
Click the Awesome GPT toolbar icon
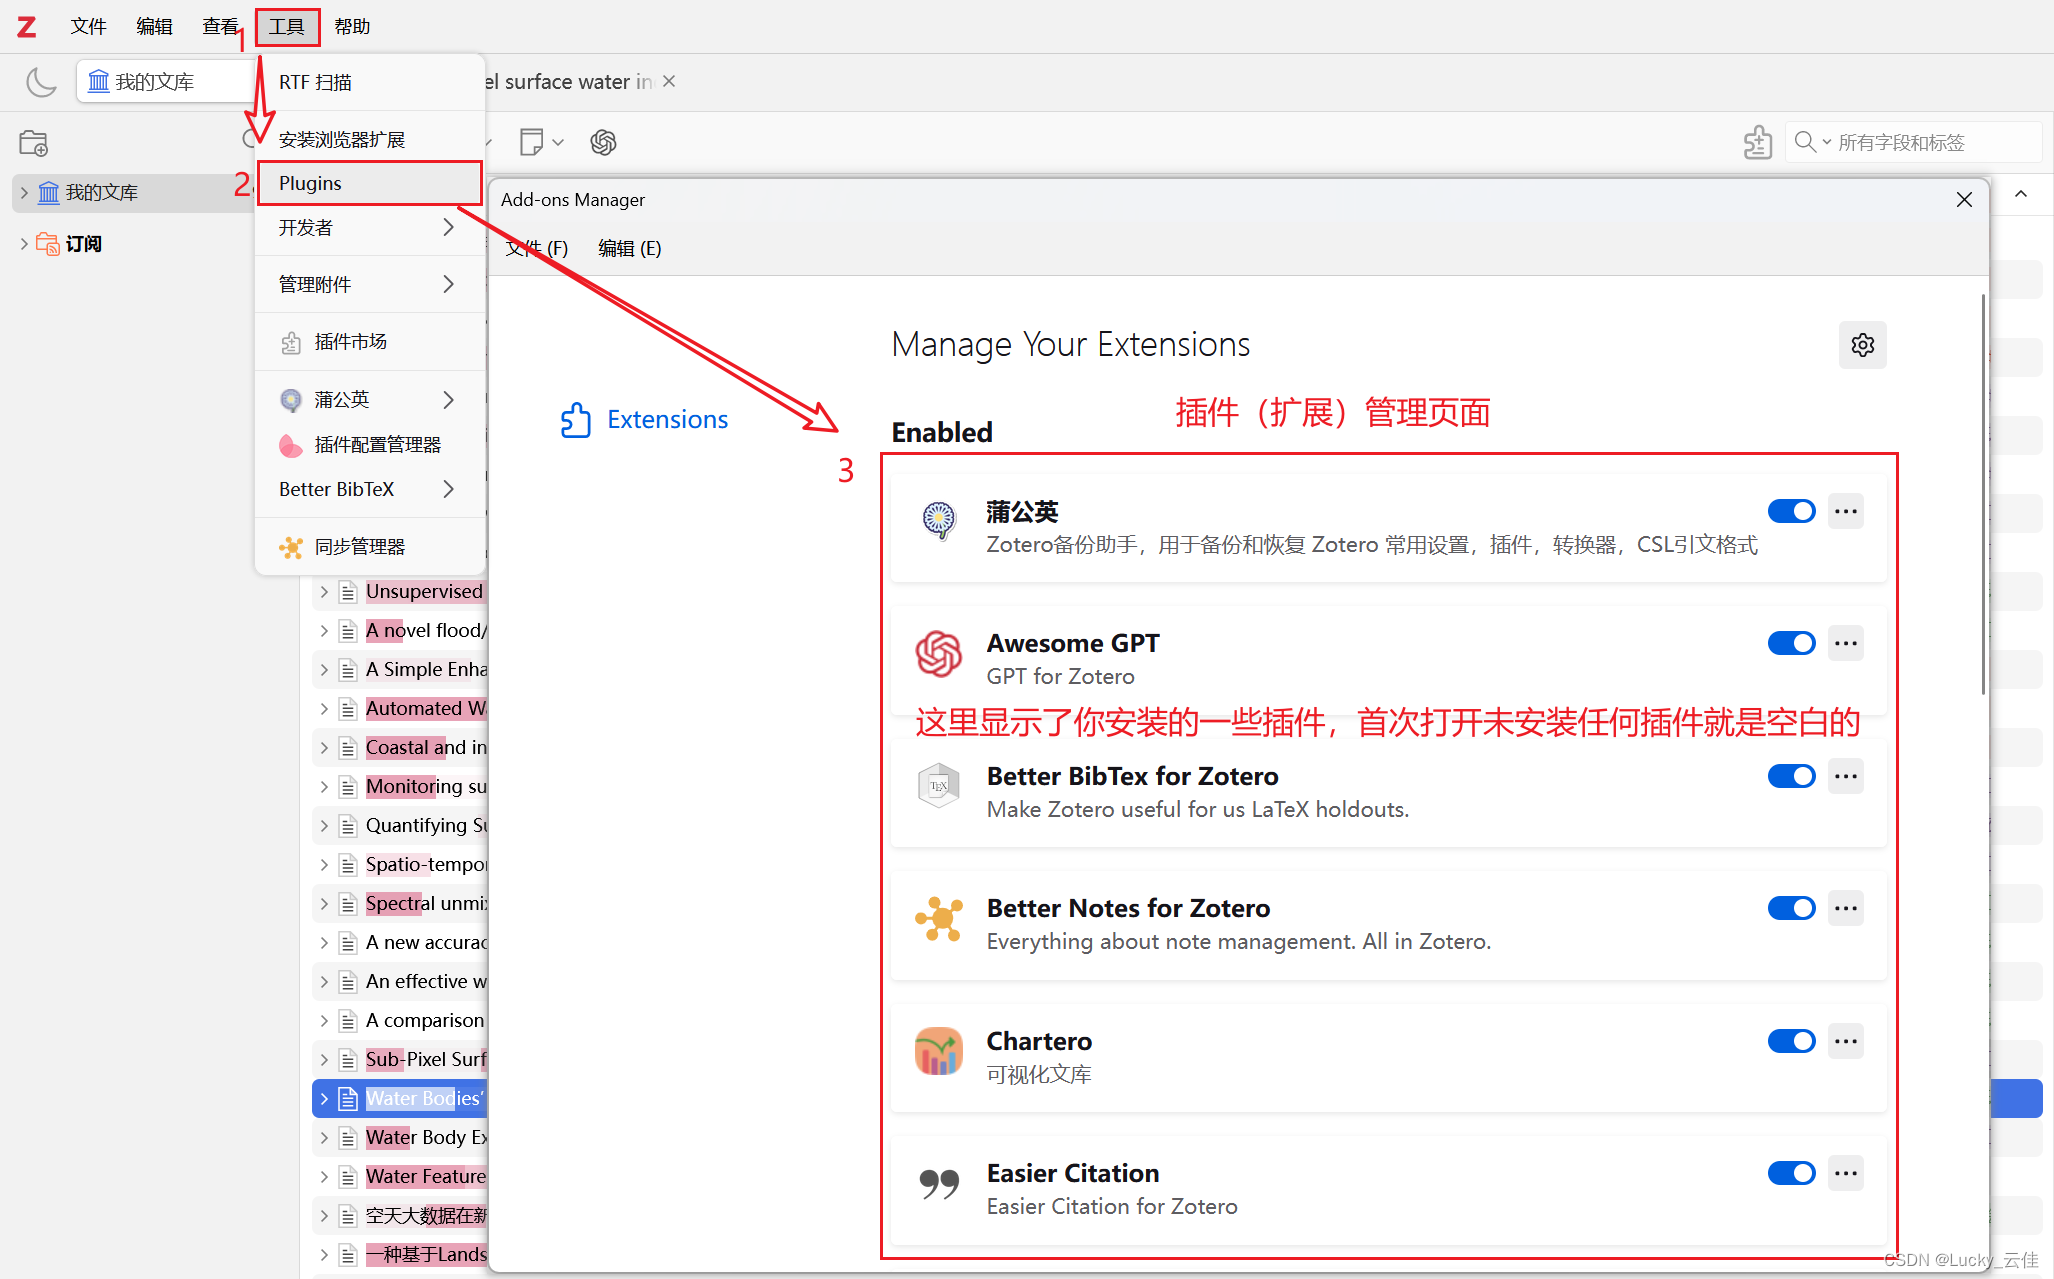603,142
